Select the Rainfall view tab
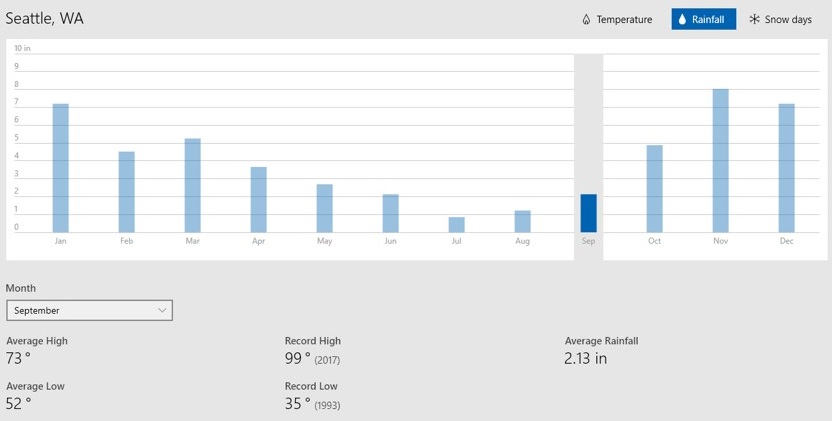The image size is (832, 421). (x=703, y=20)
